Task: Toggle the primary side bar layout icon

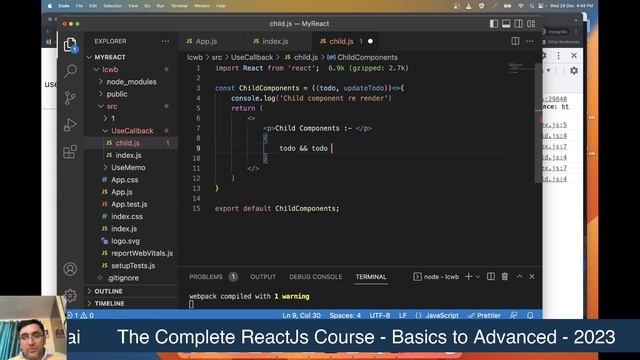Action: [x=493, y=24]
